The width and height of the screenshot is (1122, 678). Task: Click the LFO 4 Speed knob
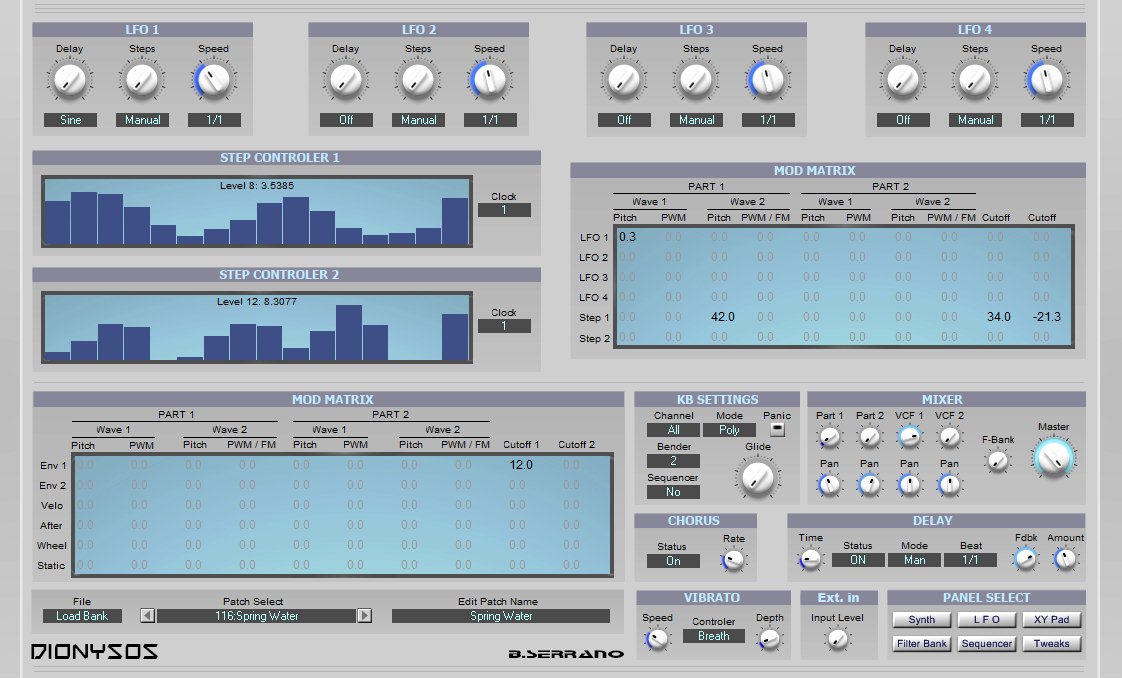tap(1046, 81)
